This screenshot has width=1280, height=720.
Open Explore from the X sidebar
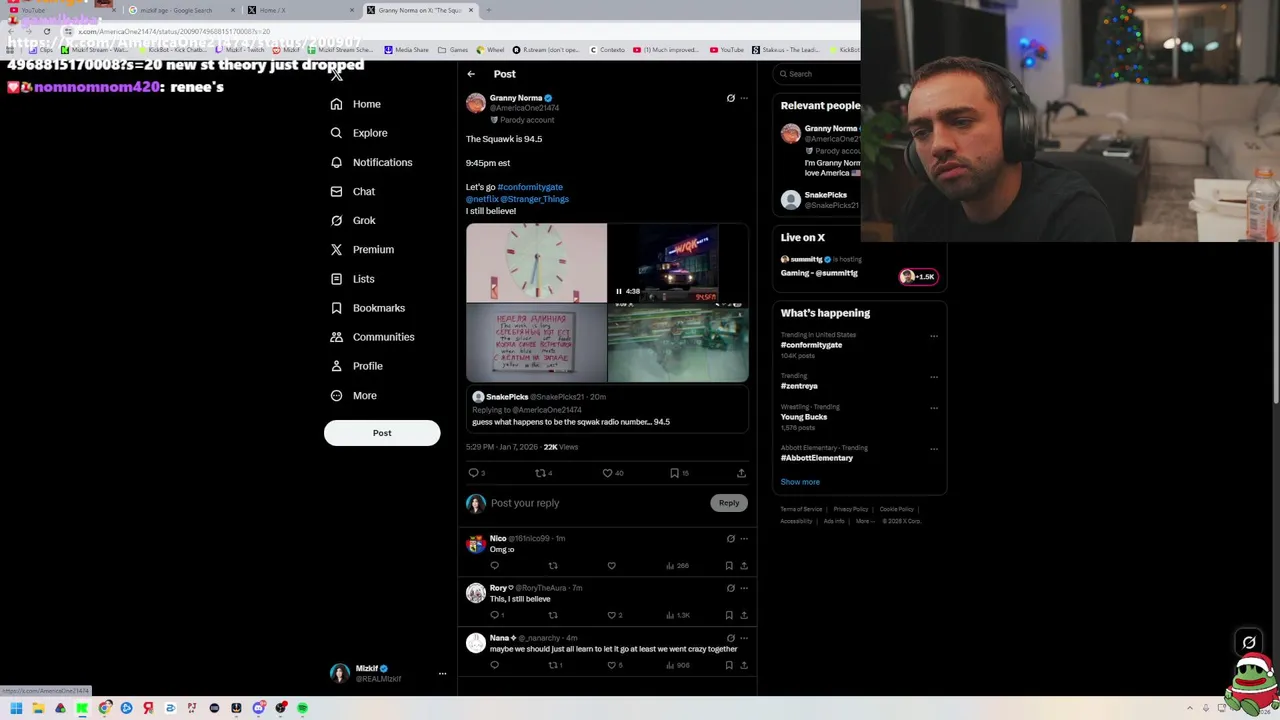click(x=359, y=133)
